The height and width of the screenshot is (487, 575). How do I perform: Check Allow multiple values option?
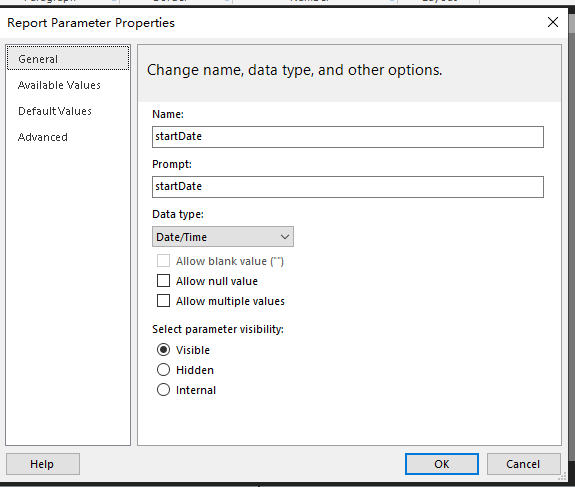(x=163, y=301)
